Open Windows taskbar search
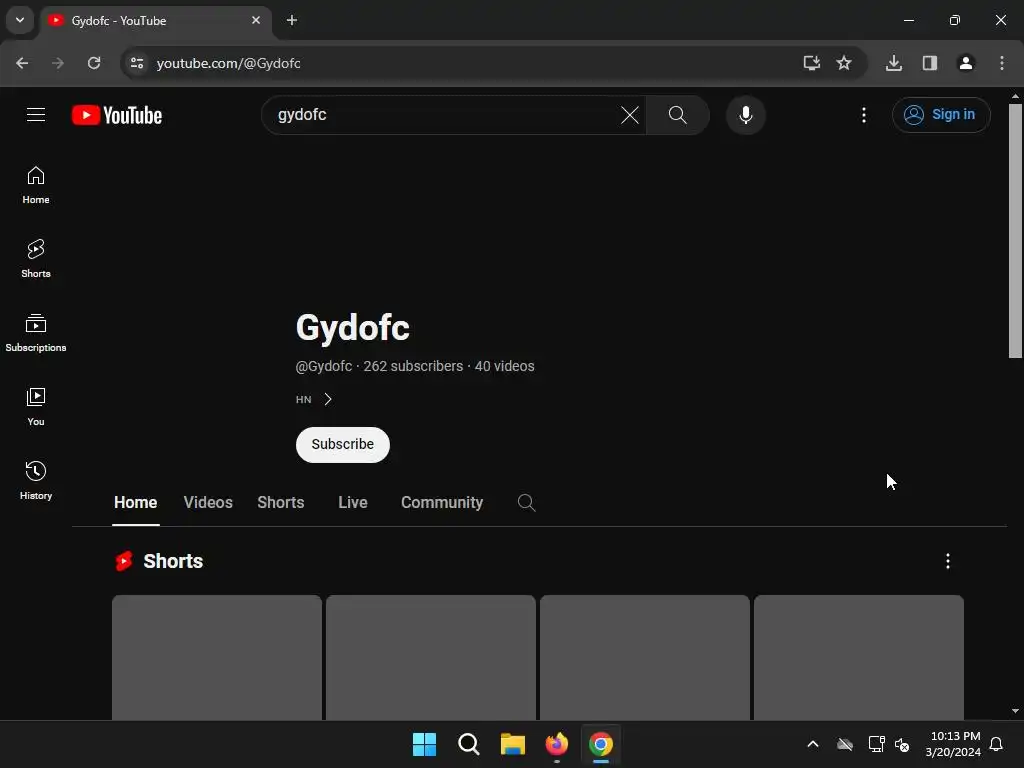The height and width of the screenshot is (768, 1024). (x=469, y=744)
